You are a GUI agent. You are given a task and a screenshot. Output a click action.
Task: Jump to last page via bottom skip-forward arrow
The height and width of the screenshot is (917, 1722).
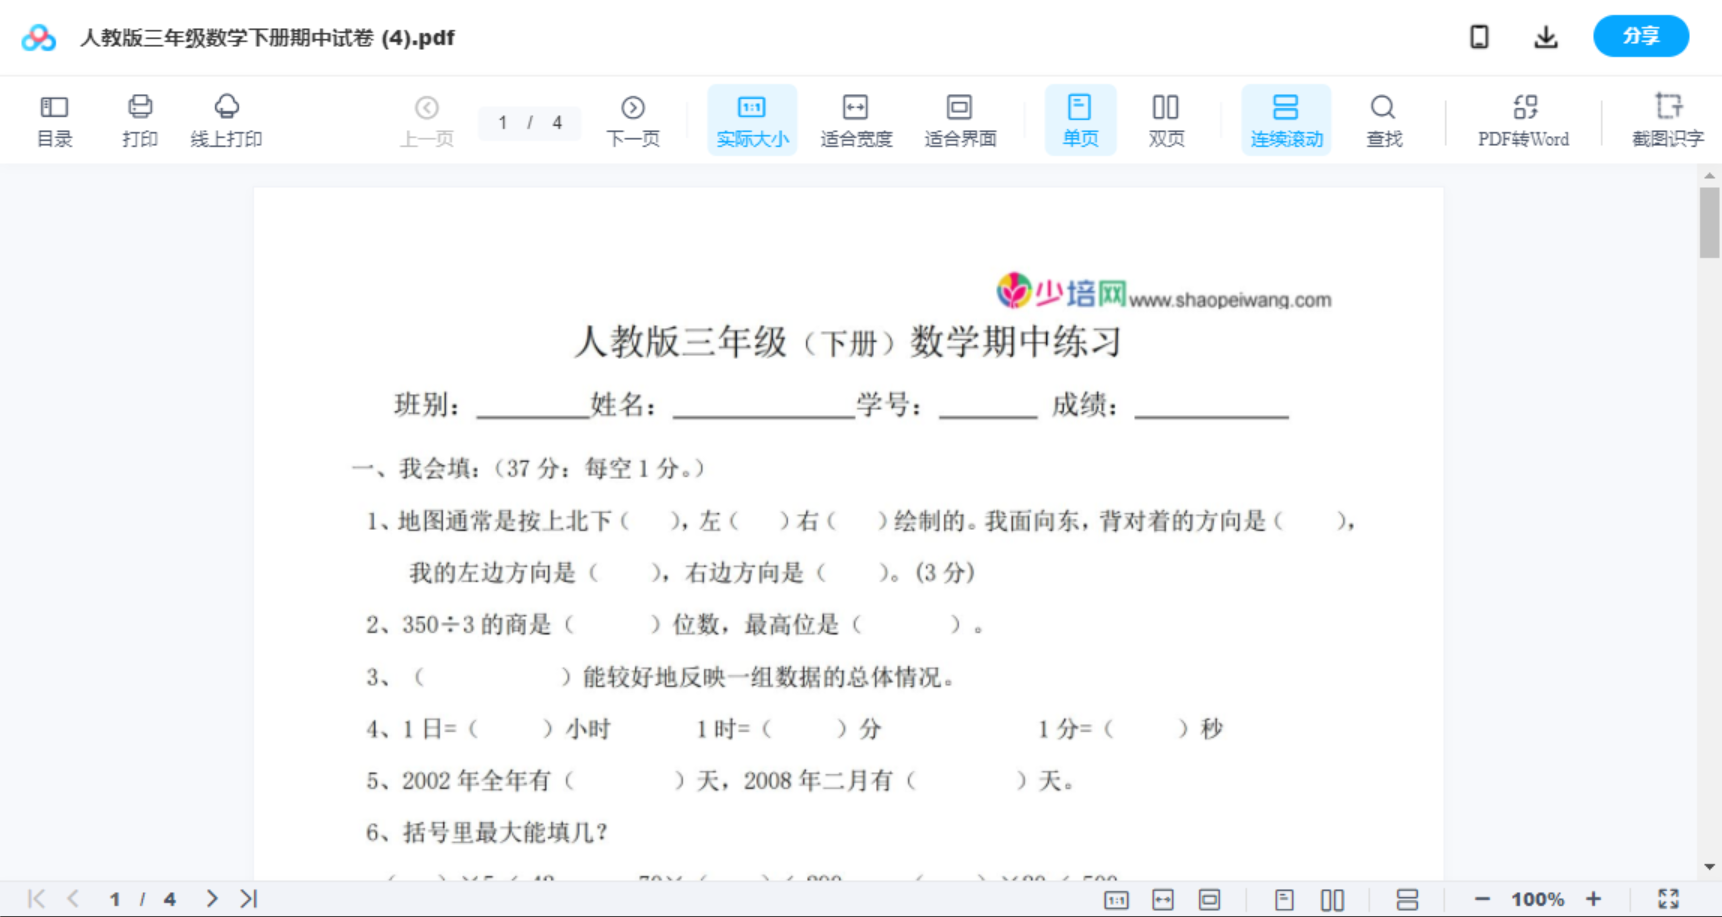click(247, 897)
